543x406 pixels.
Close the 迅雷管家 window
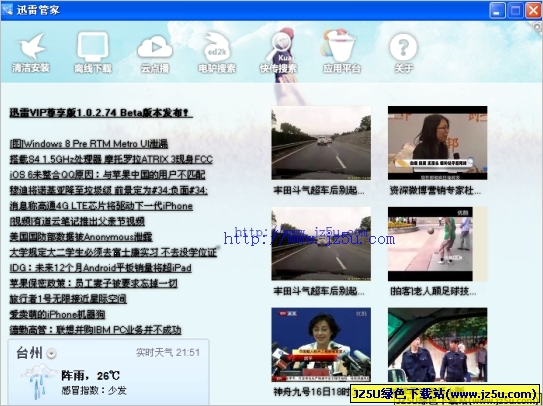click(533, 10)
